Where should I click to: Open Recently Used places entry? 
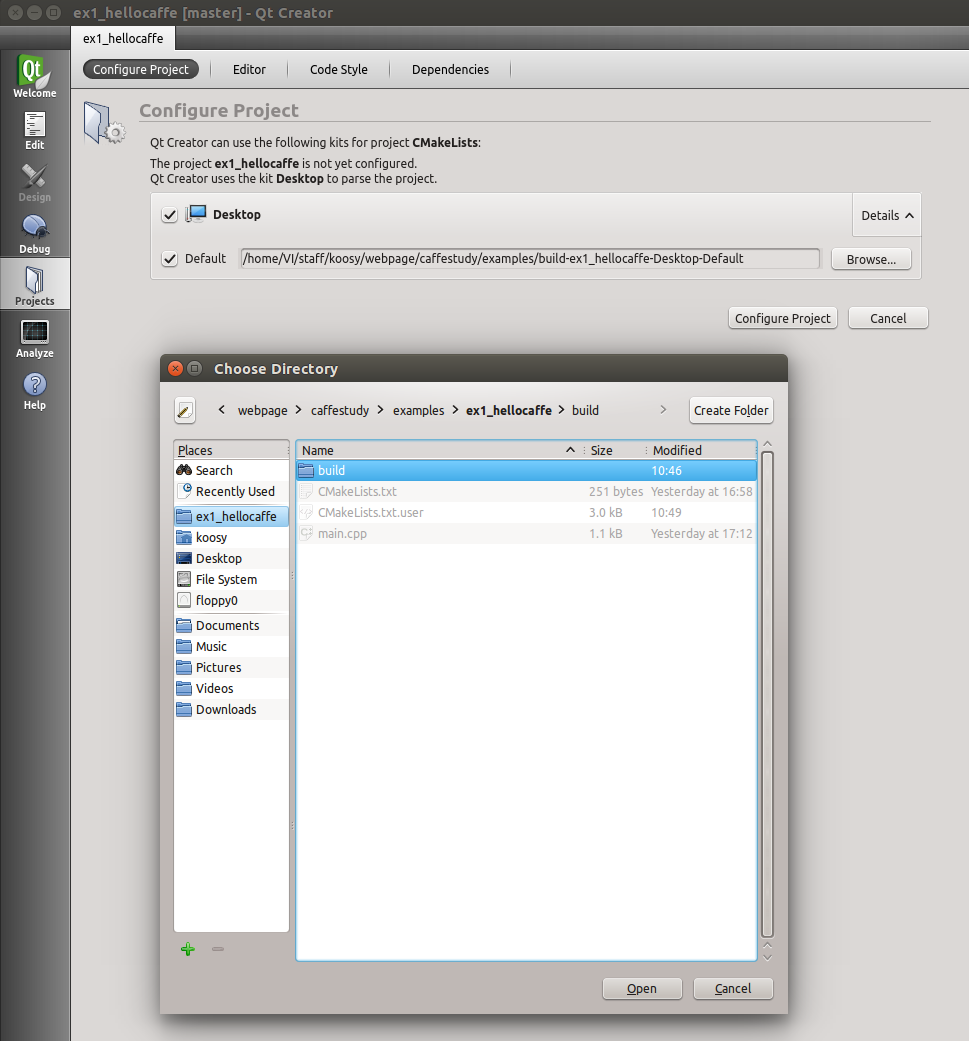[x=231, y=492]
